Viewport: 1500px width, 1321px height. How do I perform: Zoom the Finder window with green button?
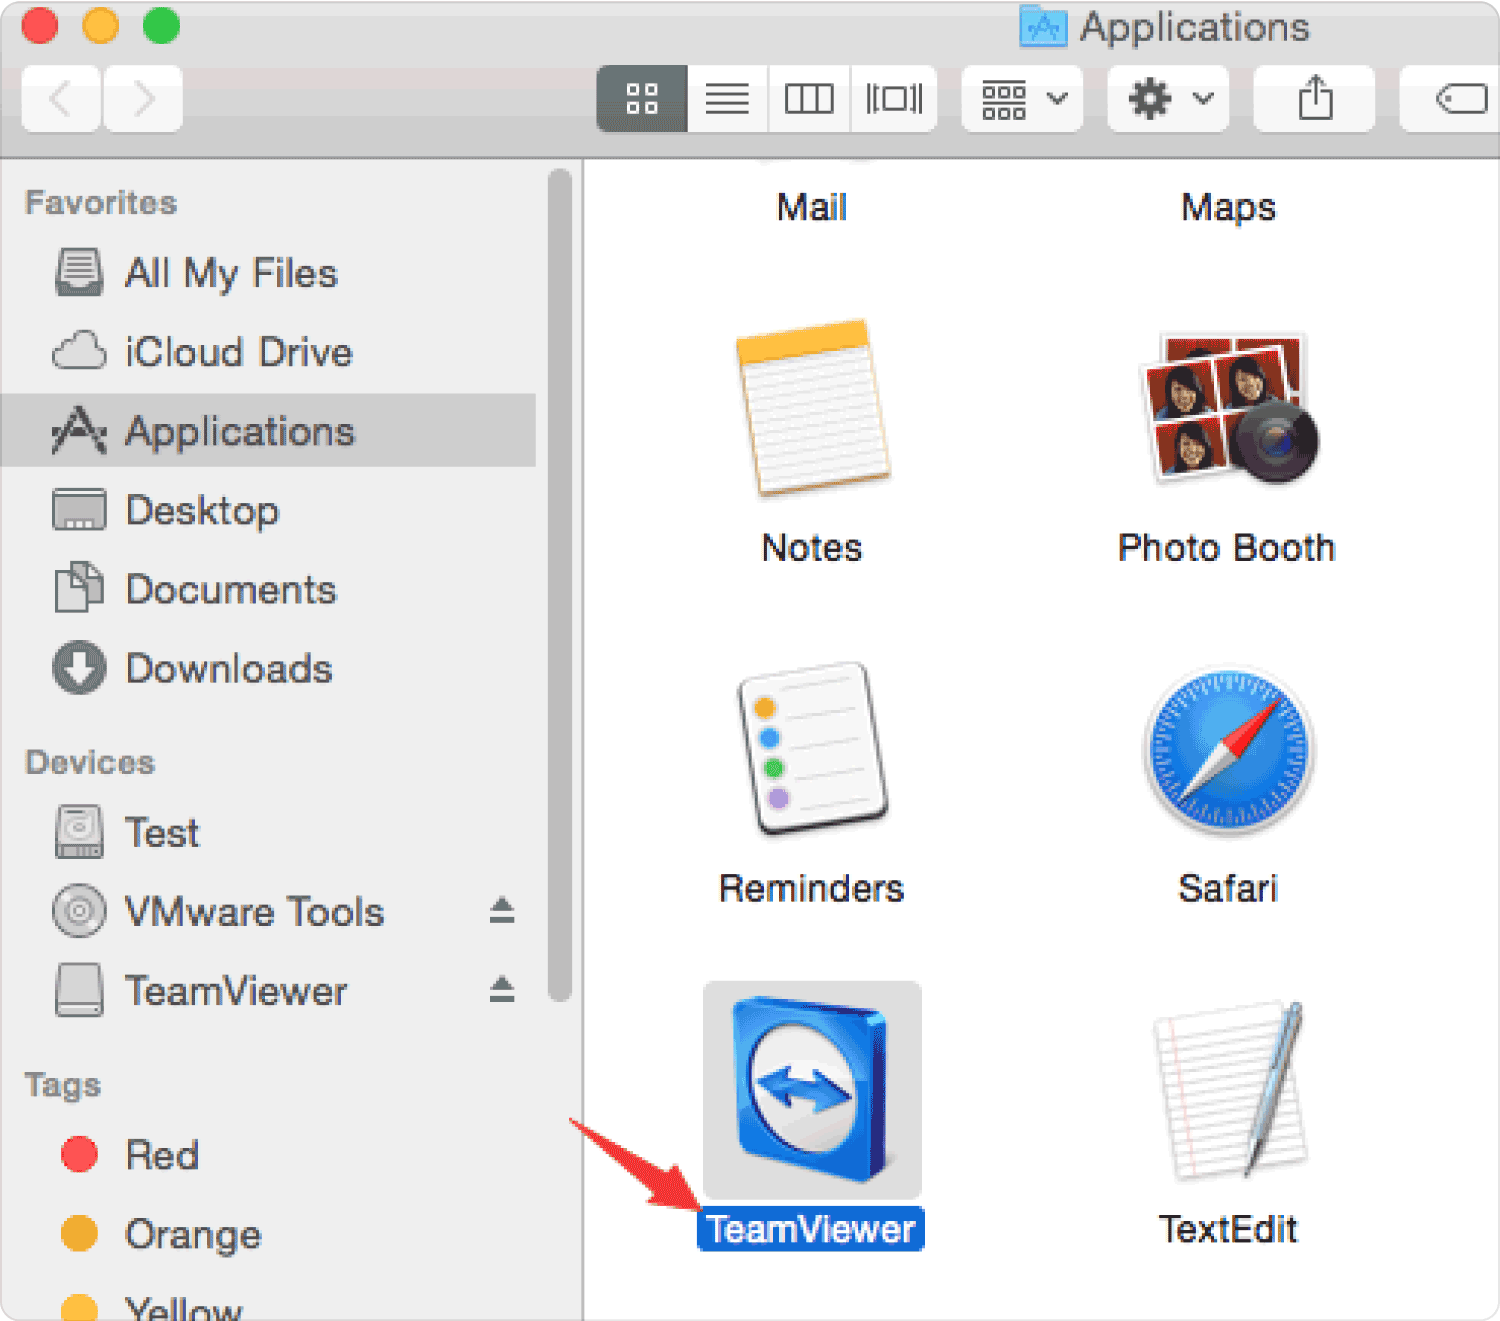click(161, 25)
